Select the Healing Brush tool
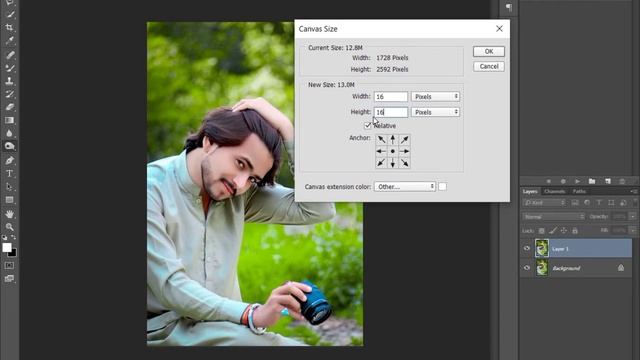The image size is (640, 360). pos(9,55)
